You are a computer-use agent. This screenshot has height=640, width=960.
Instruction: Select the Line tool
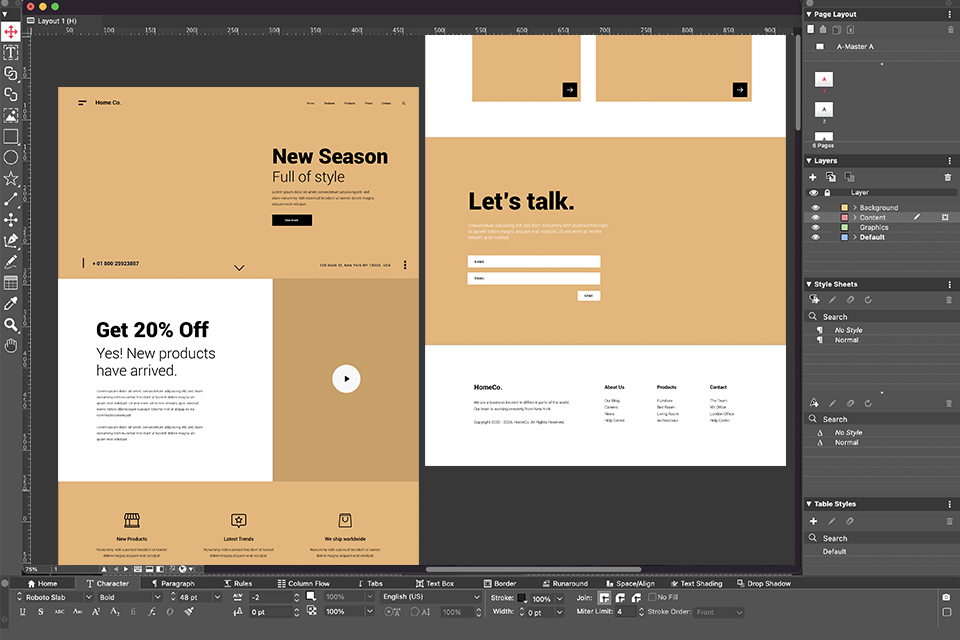11,199
